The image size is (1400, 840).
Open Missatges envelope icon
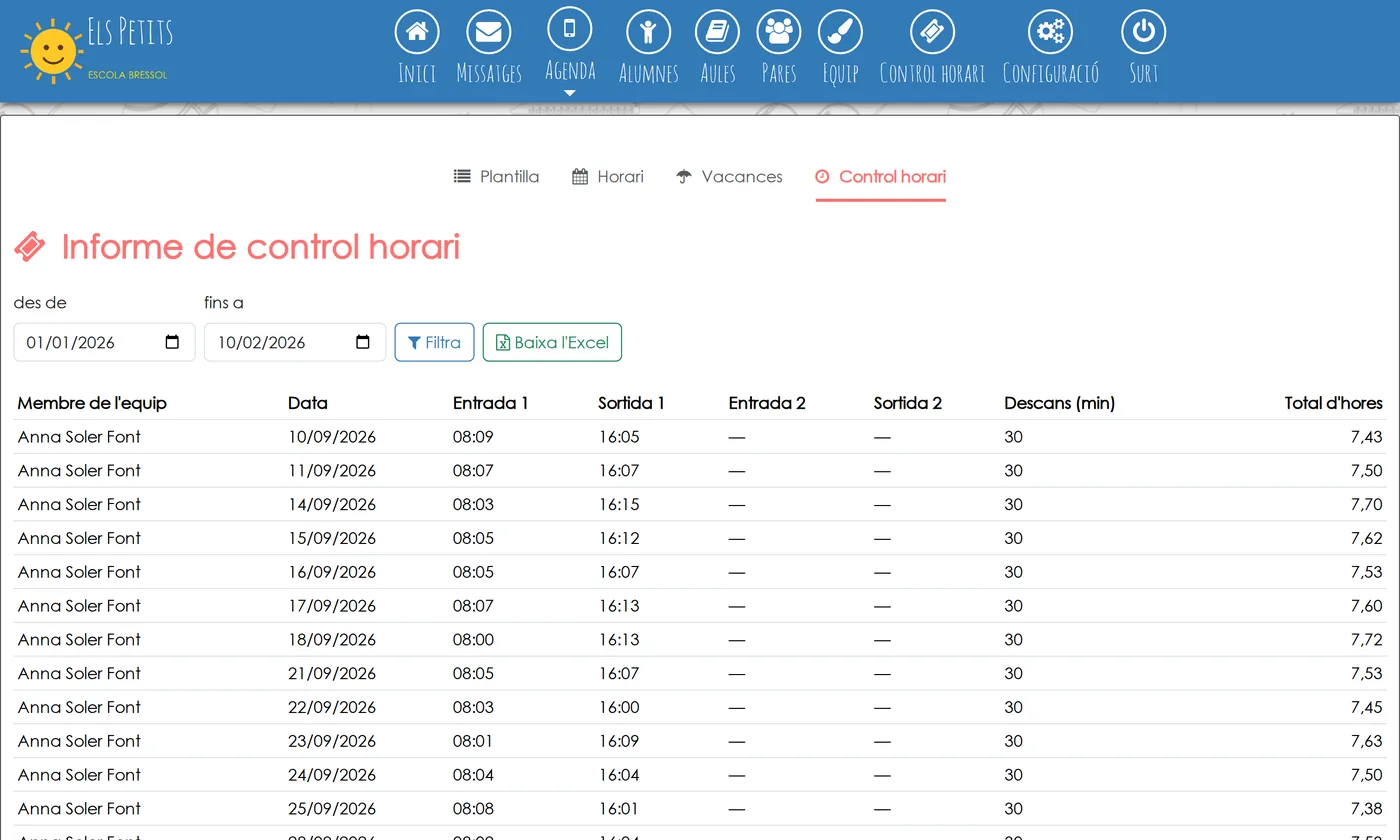[488, 32]
